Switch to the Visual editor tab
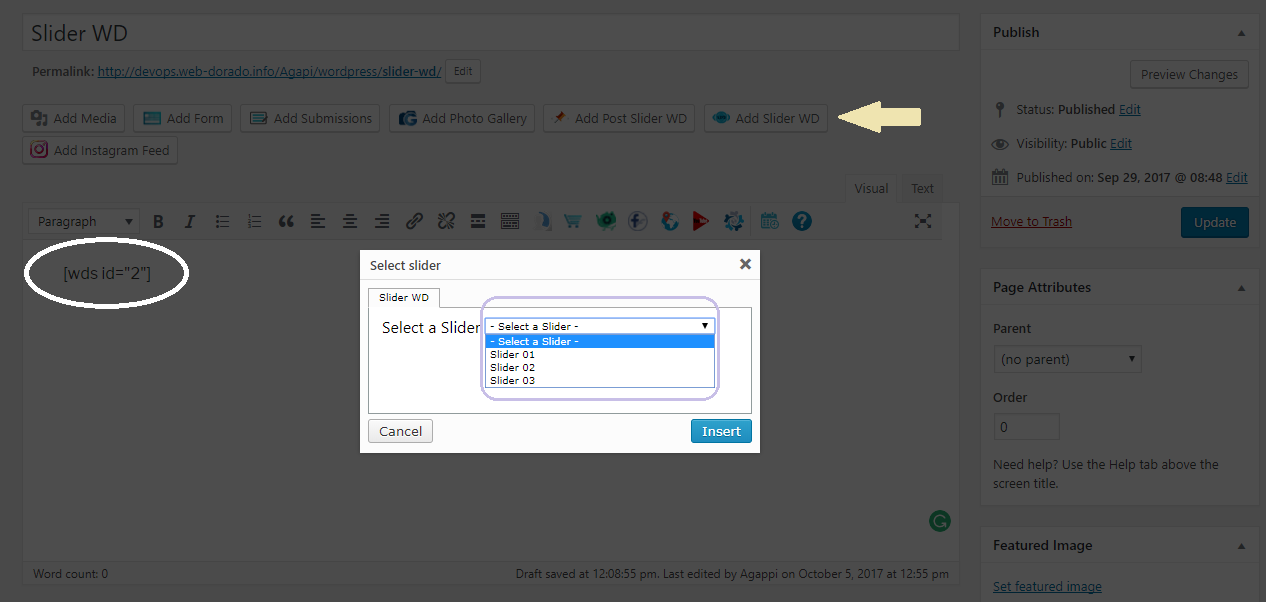This screenshot has width=1266, height=602. (871, 188)
